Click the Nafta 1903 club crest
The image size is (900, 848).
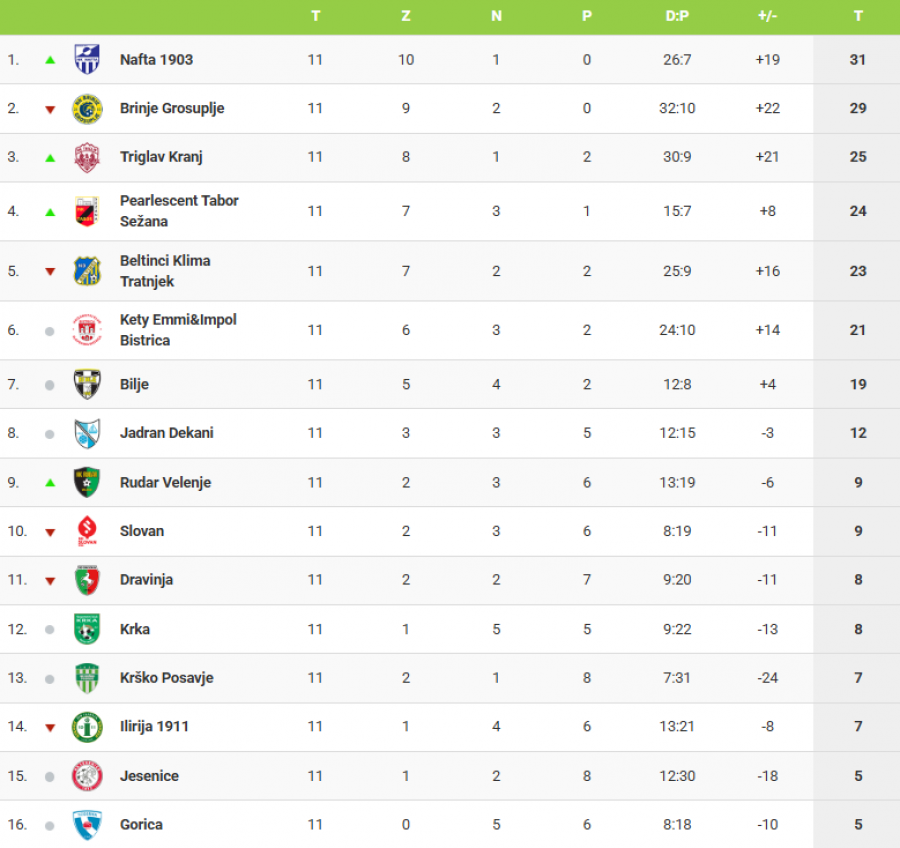(87, 59)
